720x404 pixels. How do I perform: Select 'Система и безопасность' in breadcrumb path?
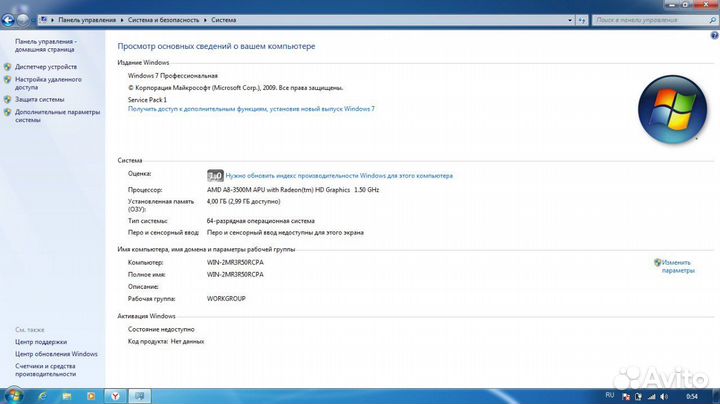(161, 18)
